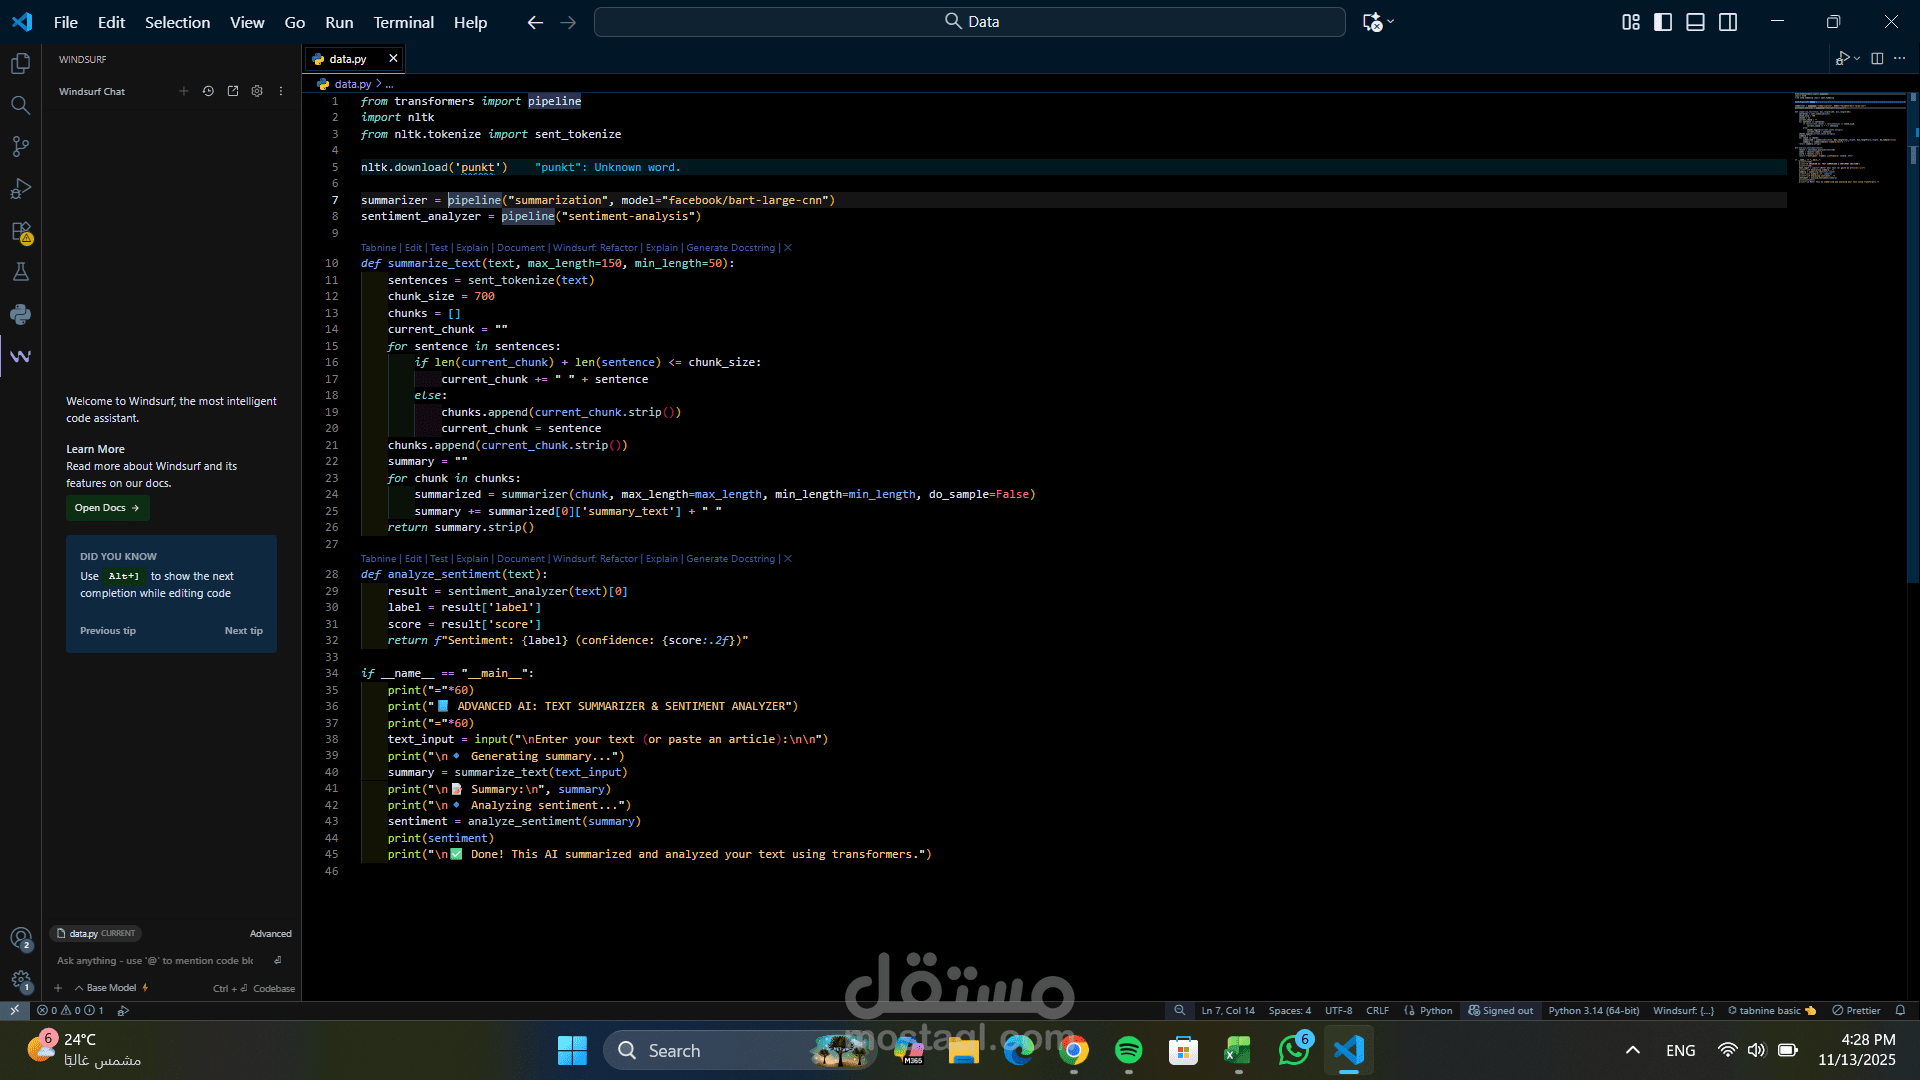1920x1080 pixels.
Task: Toggle the secondary side bar layout
Action: click(x=1728, y=22)
